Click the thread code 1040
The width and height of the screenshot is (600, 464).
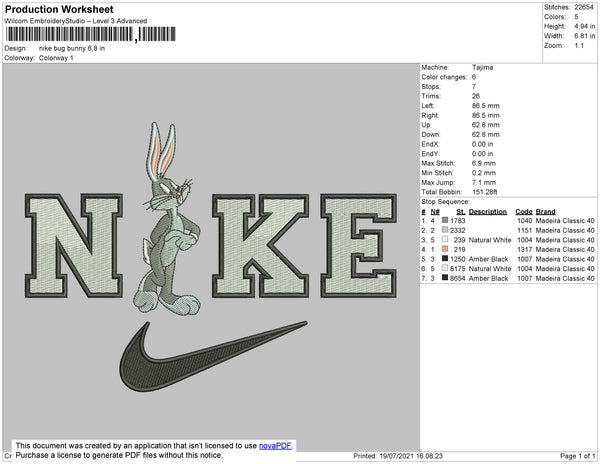point(525,221)
